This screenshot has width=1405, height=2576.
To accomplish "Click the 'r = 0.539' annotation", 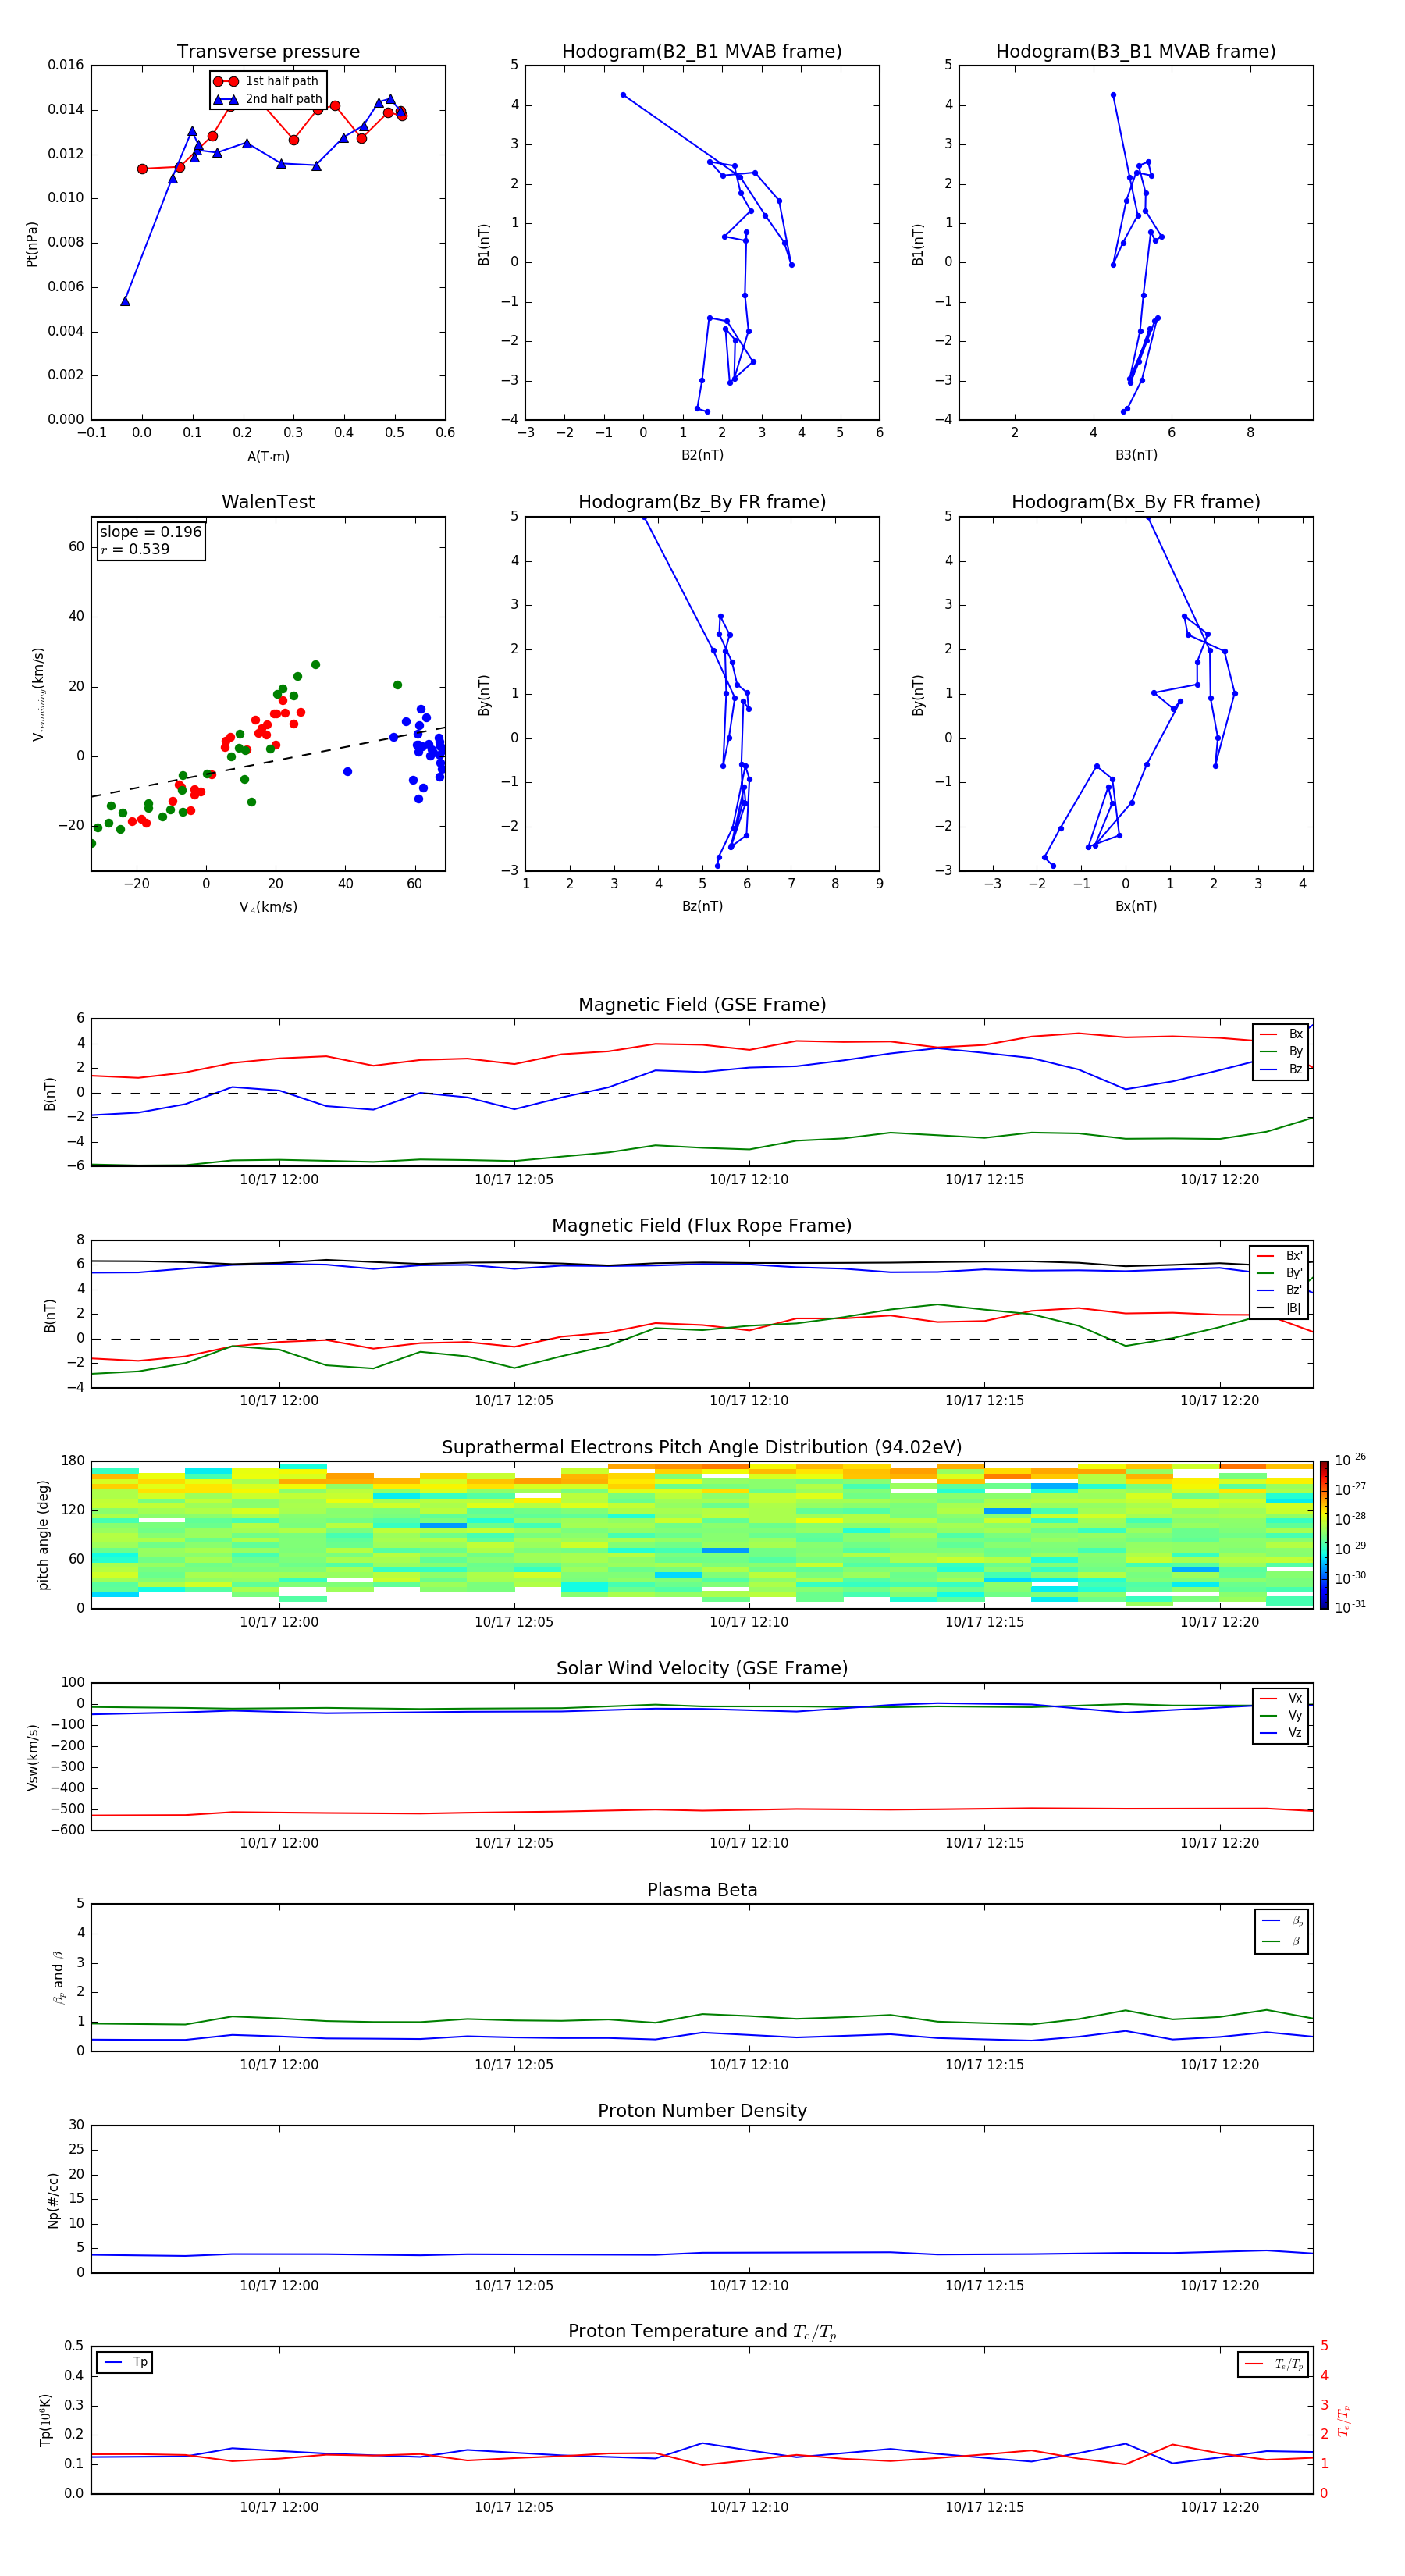I will [135, 549].
